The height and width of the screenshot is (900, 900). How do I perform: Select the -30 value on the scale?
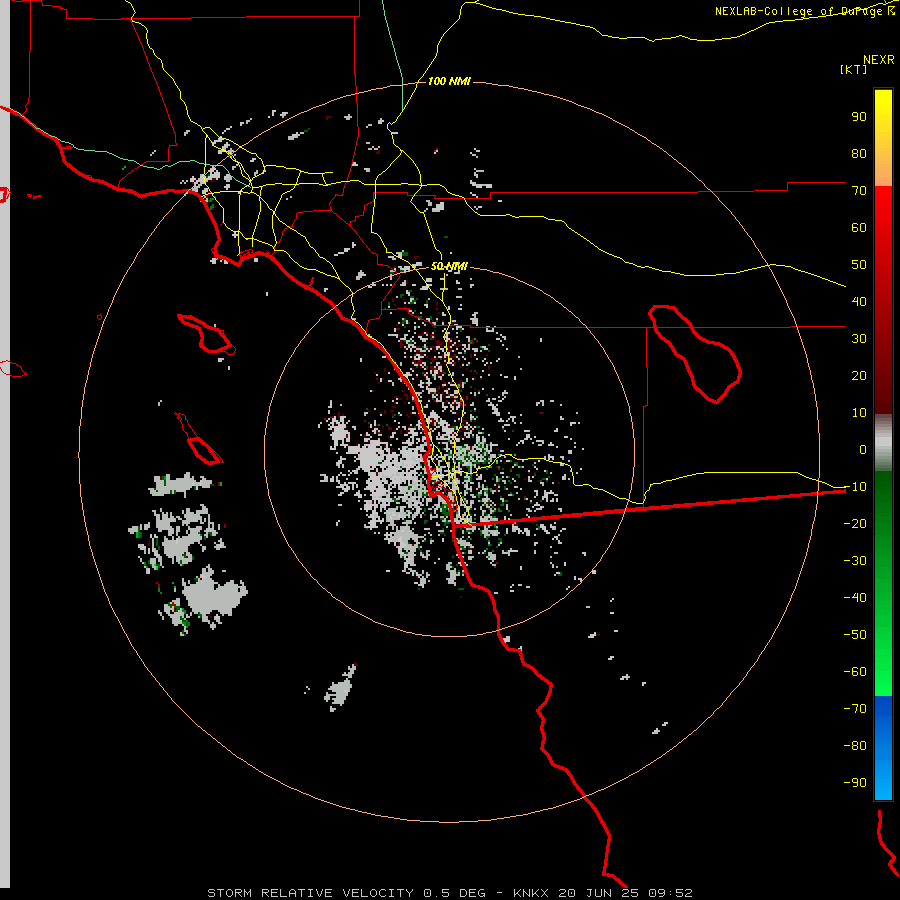point(855,561)
